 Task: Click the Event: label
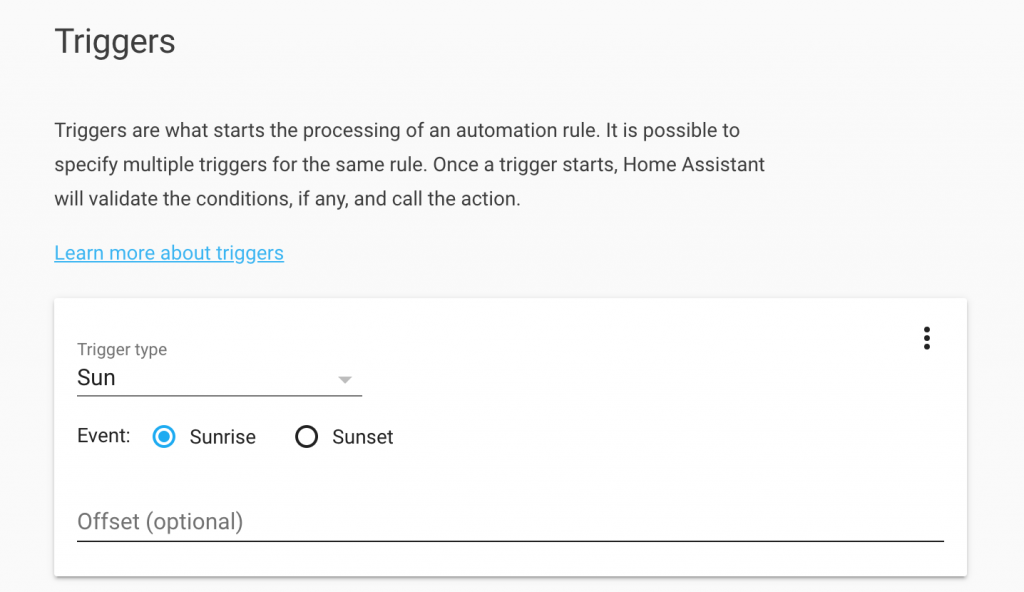[104, 436]
